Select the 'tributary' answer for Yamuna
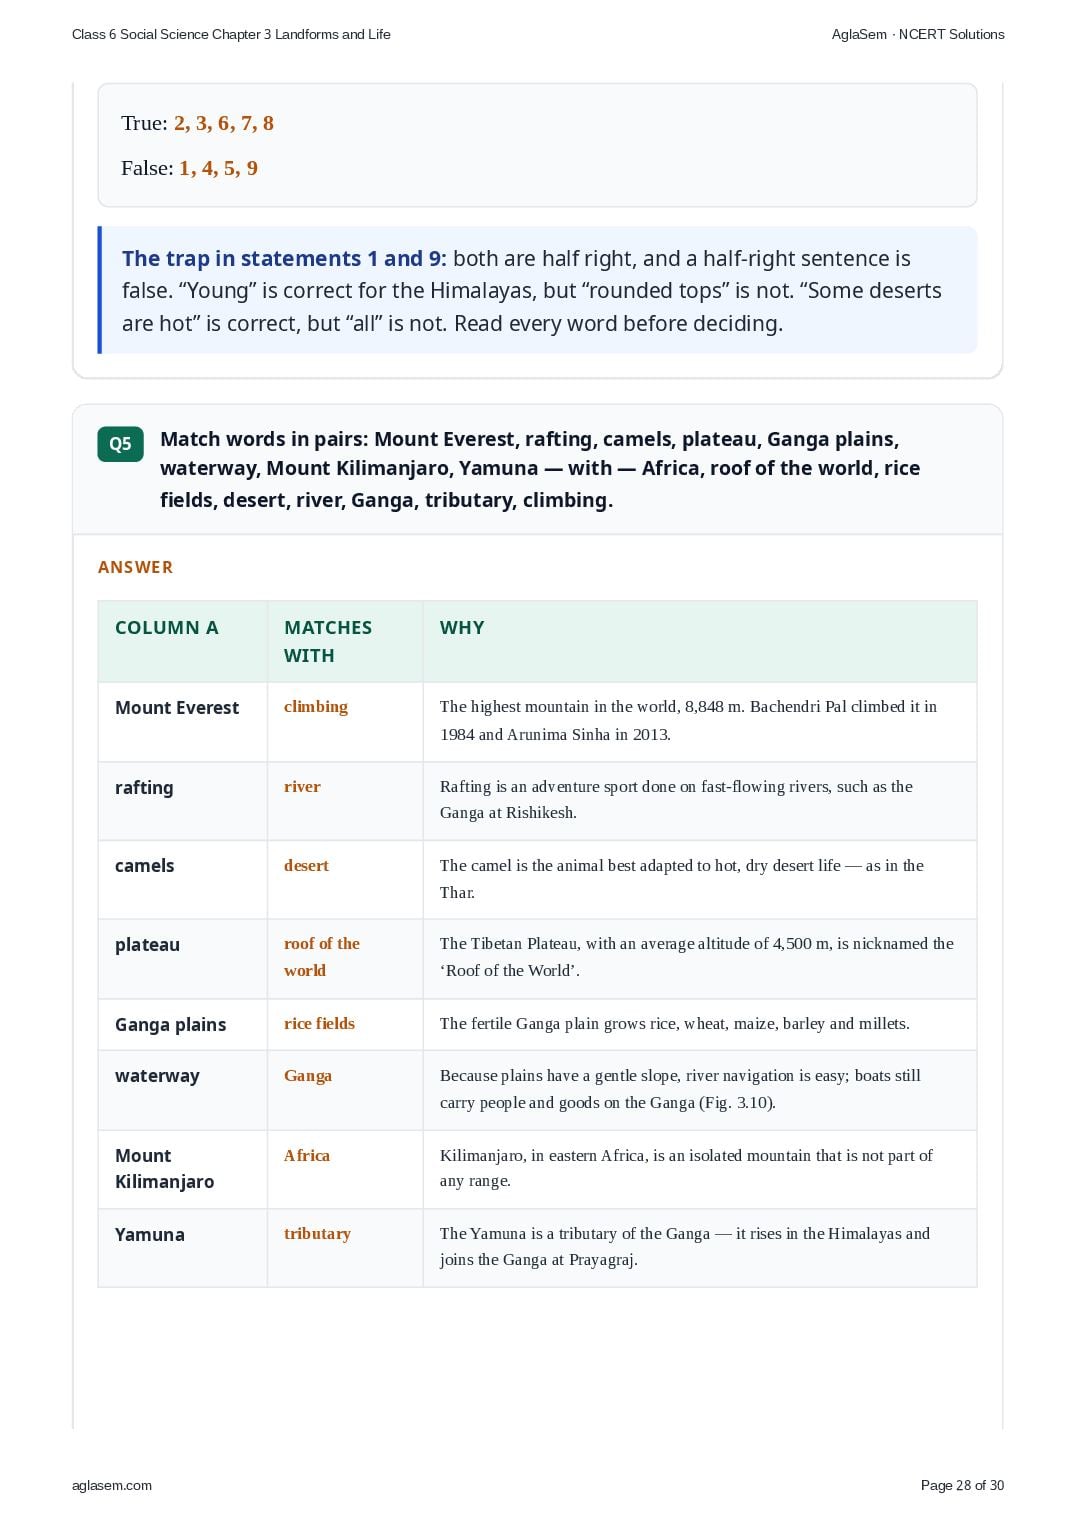 [317, 1233]
